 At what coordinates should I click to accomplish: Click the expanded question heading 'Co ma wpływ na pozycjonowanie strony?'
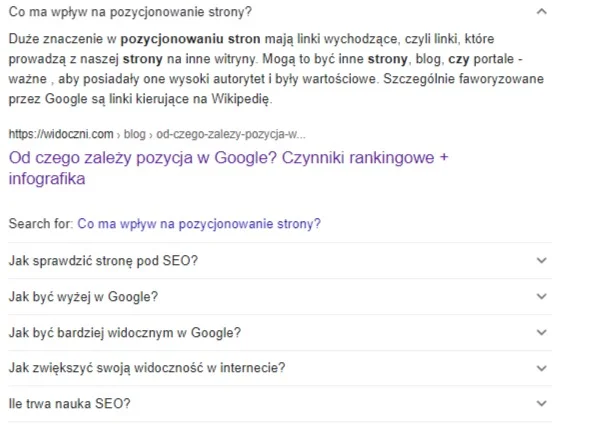[x=130, y=12]
